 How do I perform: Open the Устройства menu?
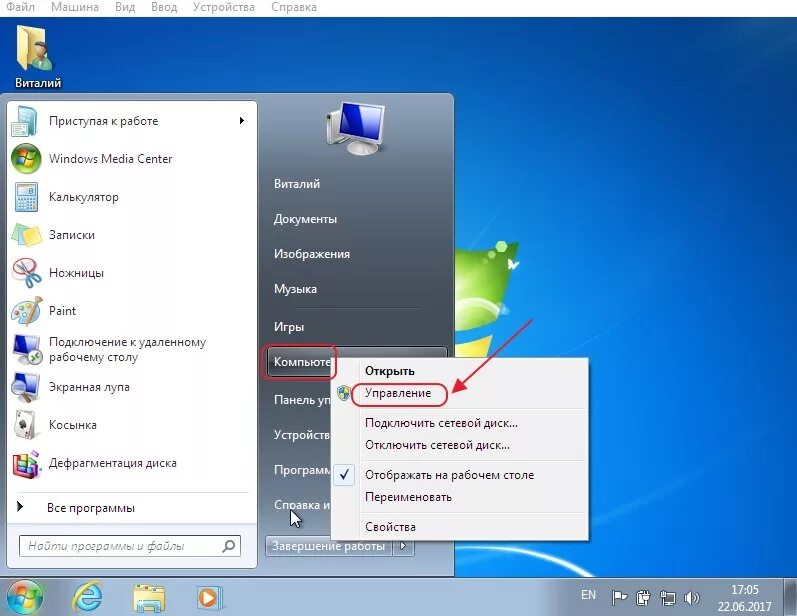pyautogui.click(x=224, y=7)
